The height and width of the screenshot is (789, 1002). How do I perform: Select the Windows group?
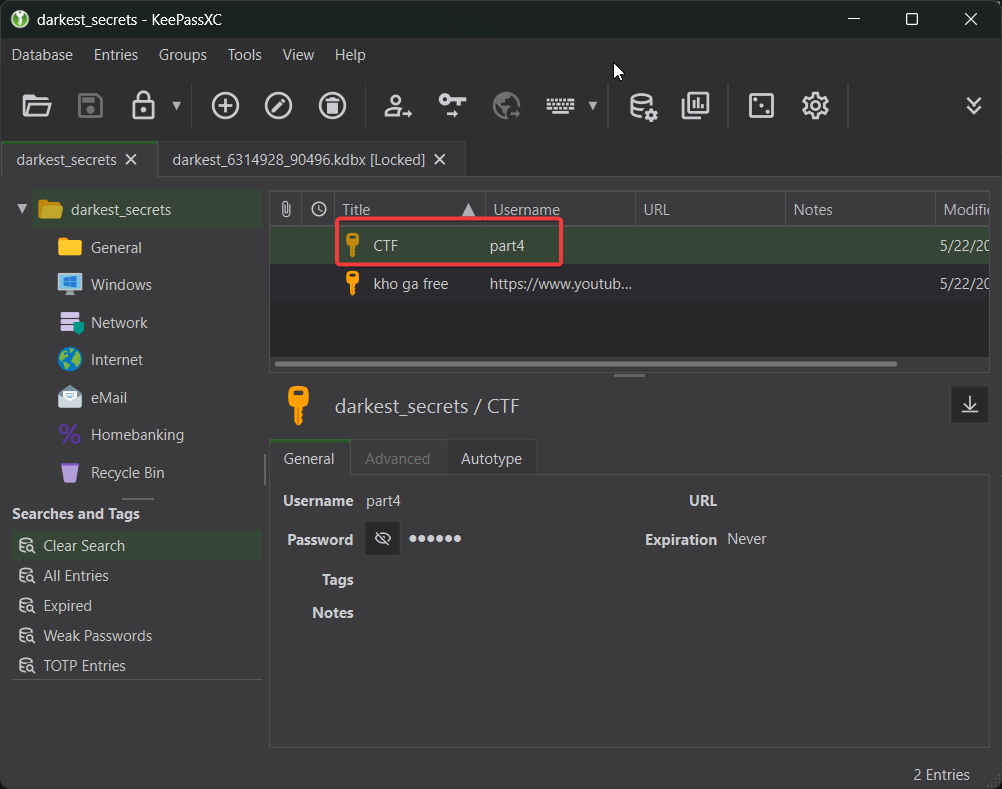121,284
